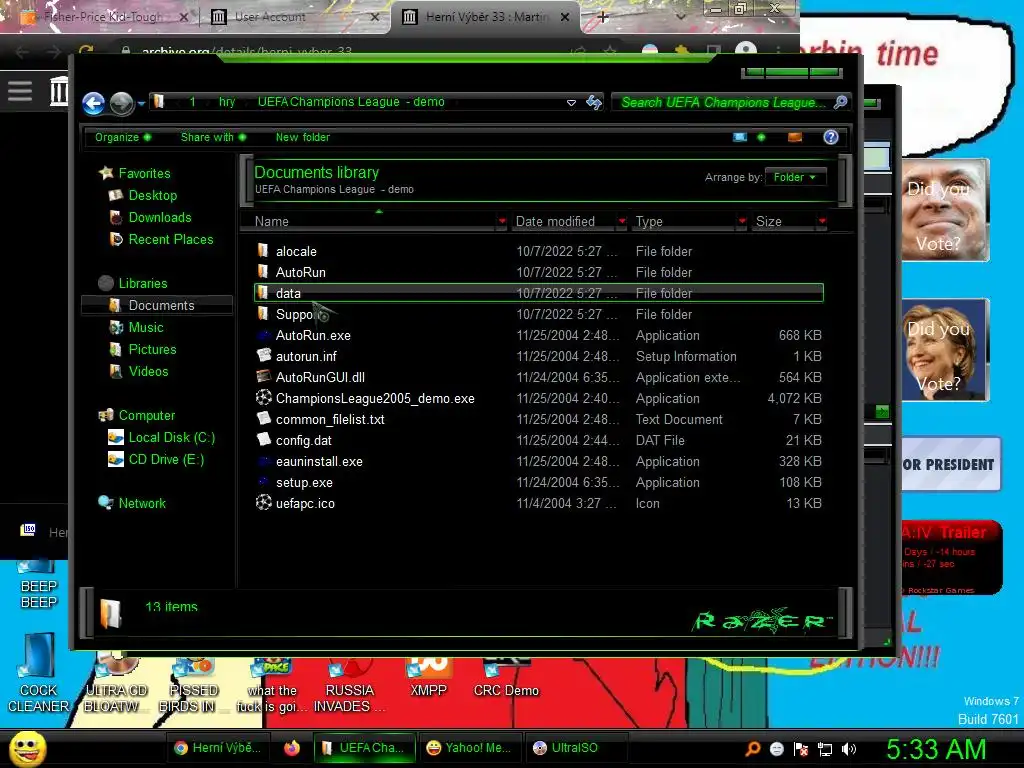Select Desktop in Favorites
Image resolution: width=1024 pixels, height=768 pixels.
click(x=152, y=195)
